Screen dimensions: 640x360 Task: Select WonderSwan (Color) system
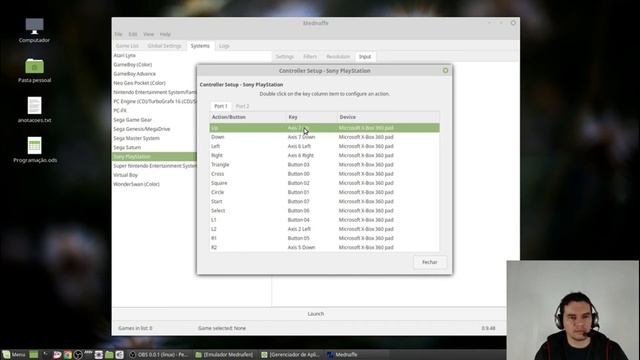click(x=136, y=184)
